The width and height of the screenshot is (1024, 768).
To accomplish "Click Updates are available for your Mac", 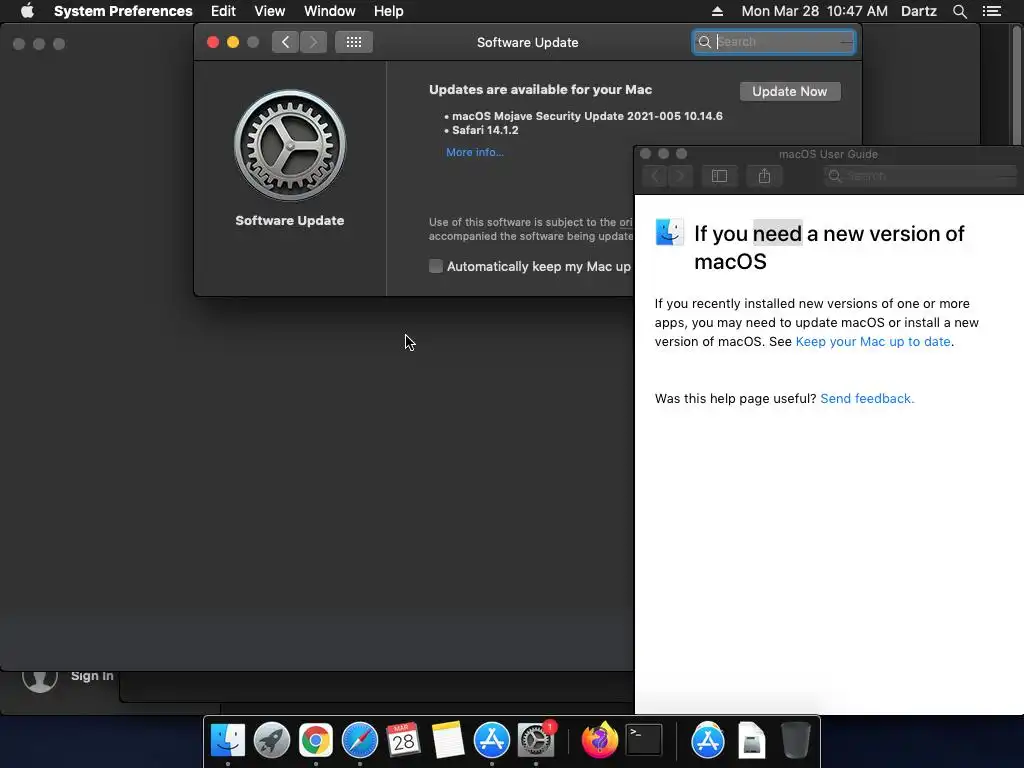I will [540, 89].
